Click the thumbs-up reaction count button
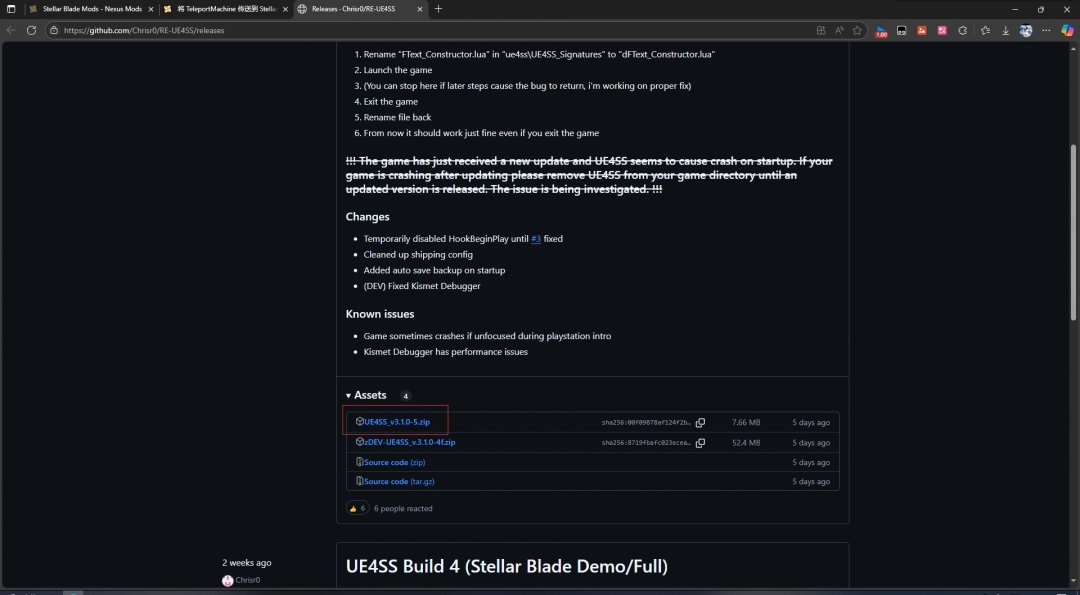The width and height of the screenshot is (1080, 595). pos(357,508)
